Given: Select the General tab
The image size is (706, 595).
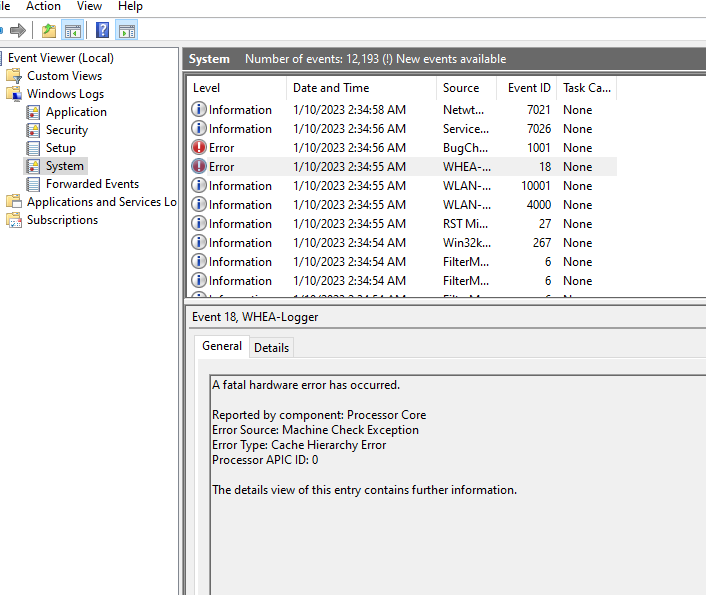Looking at the screenshot, I should coord(222,346).
